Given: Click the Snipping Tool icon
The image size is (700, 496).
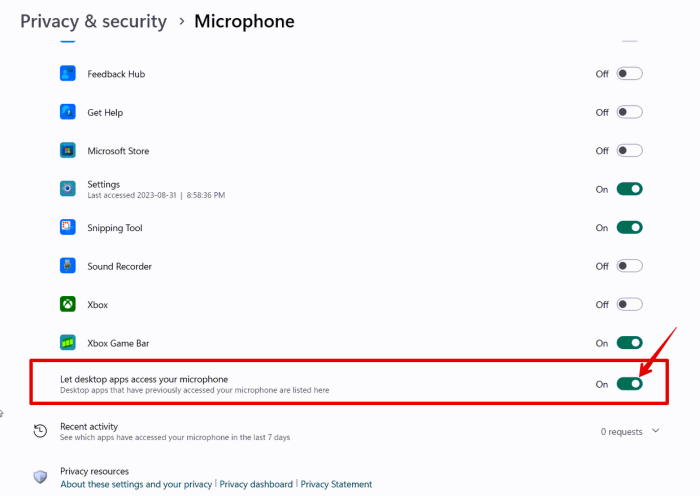Looking at the screenshot, I should coord(68,228).
